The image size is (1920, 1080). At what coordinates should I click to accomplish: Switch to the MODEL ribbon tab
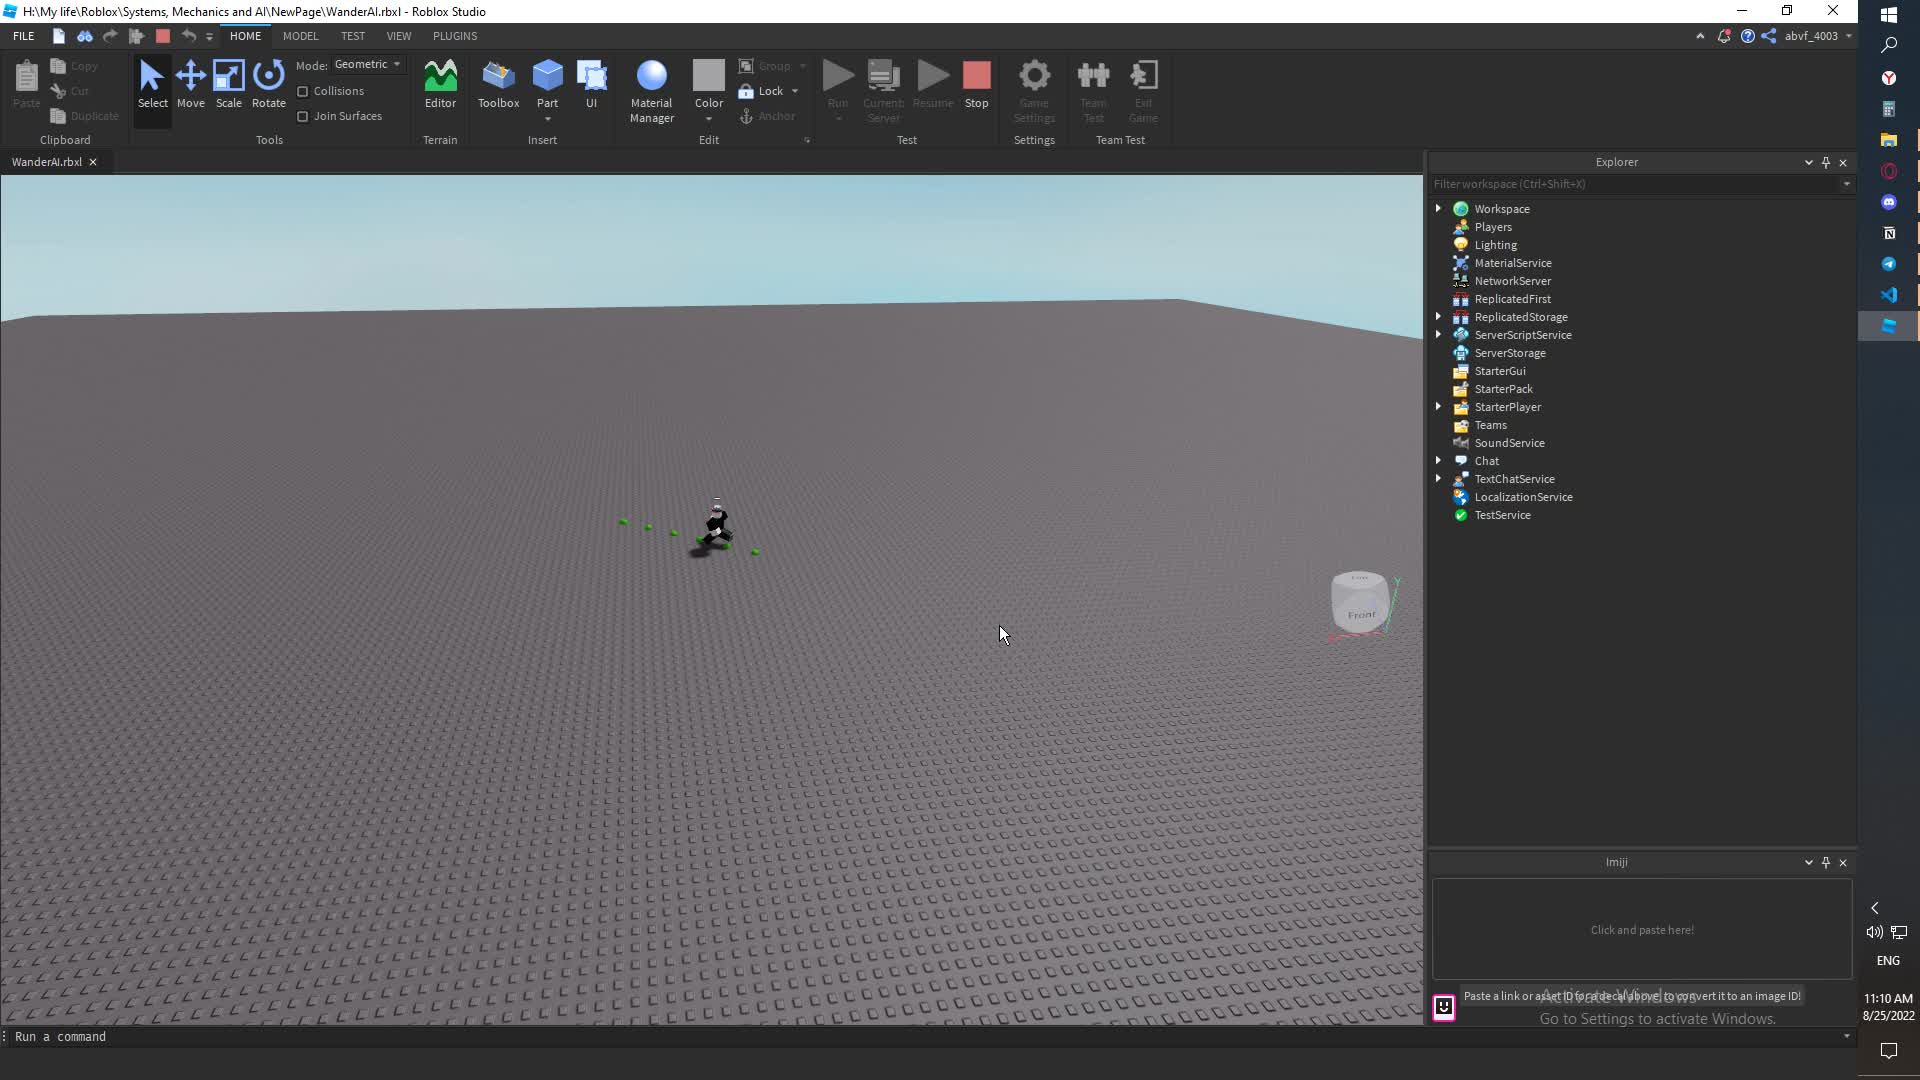[x=300, y=36]
